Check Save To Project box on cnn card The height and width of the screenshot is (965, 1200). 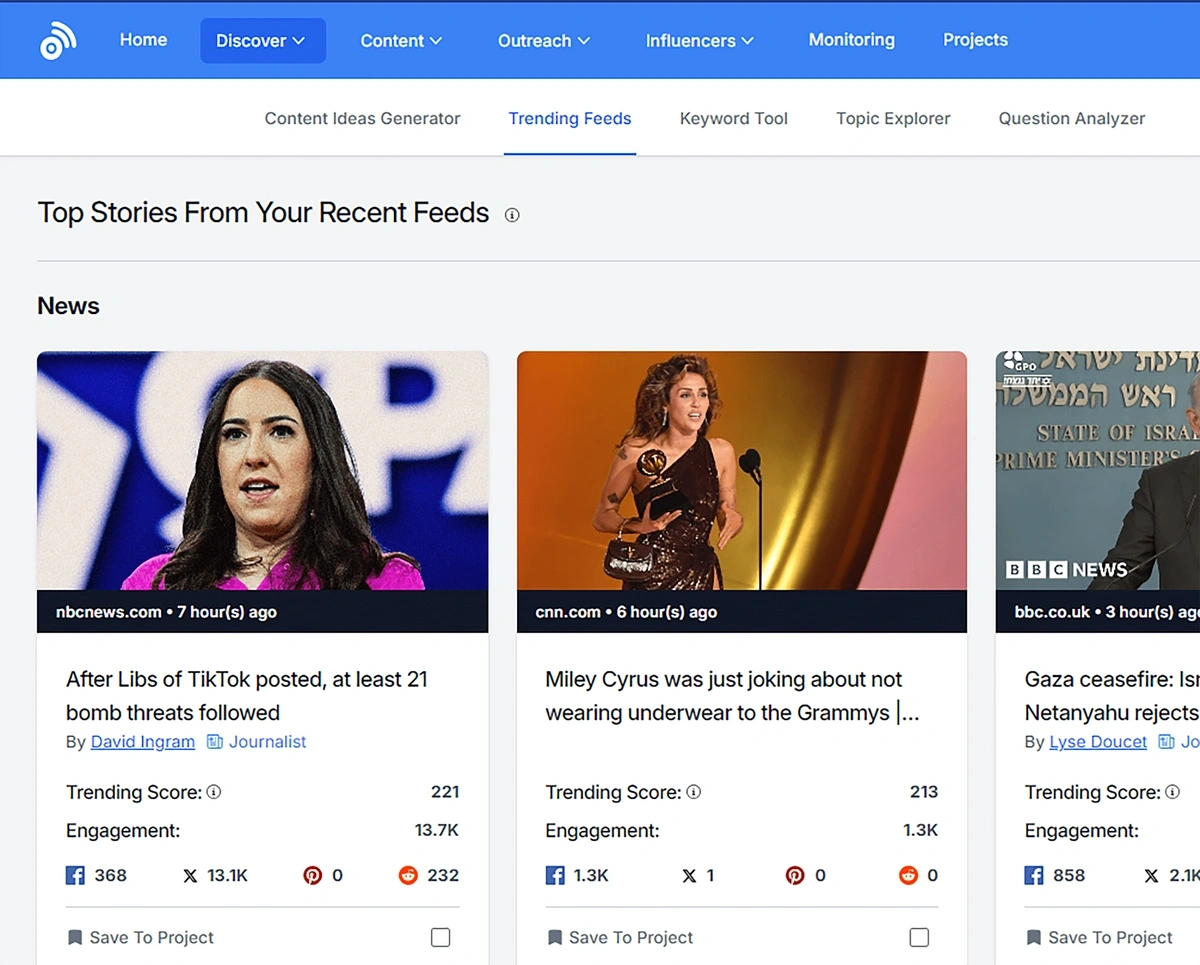click(919, 937)
